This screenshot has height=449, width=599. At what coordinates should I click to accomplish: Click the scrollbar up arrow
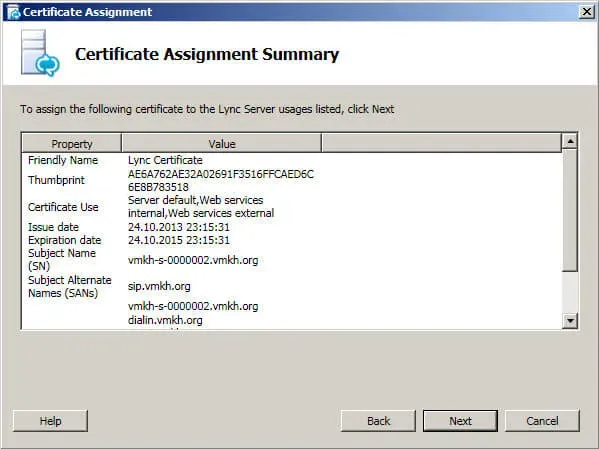570,141
